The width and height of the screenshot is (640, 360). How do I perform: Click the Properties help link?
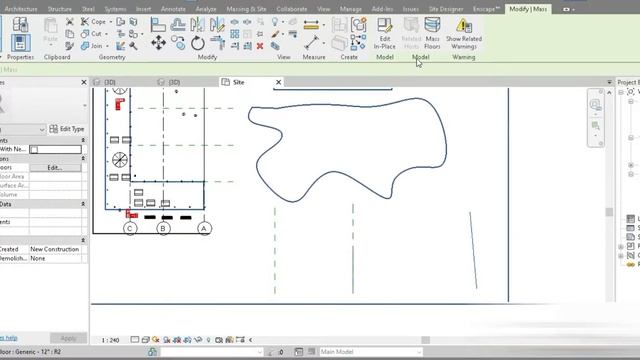coord(9,338)
